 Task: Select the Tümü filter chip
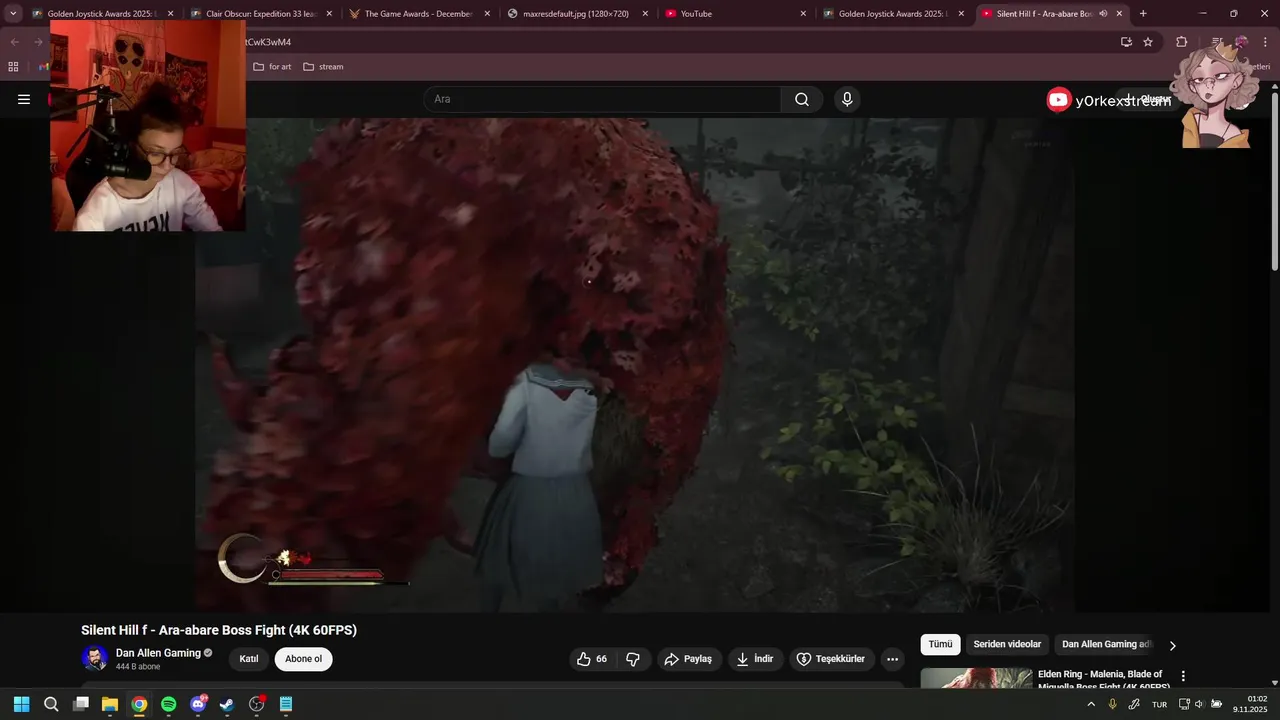pos(941,645)
